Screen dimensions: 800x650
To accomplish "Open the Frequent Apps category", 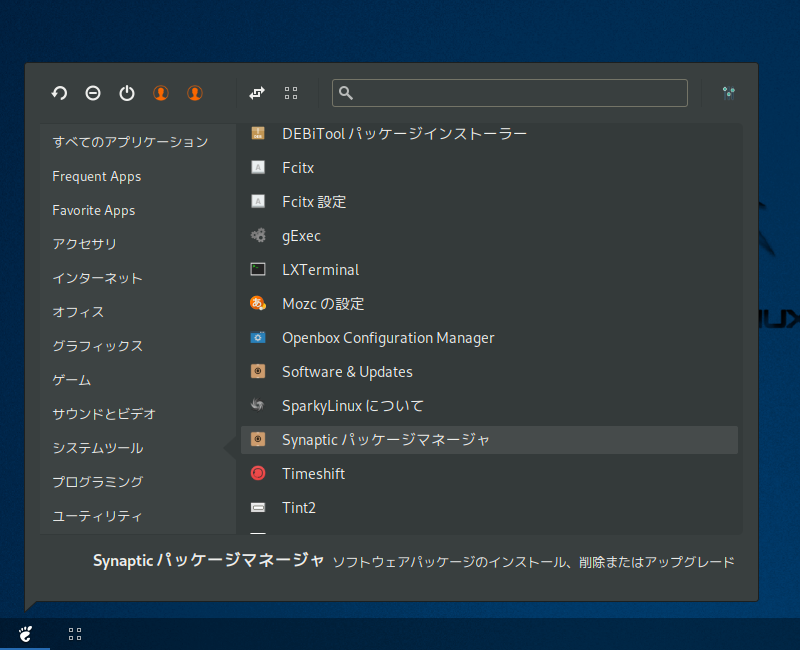I will coord(96,176).
